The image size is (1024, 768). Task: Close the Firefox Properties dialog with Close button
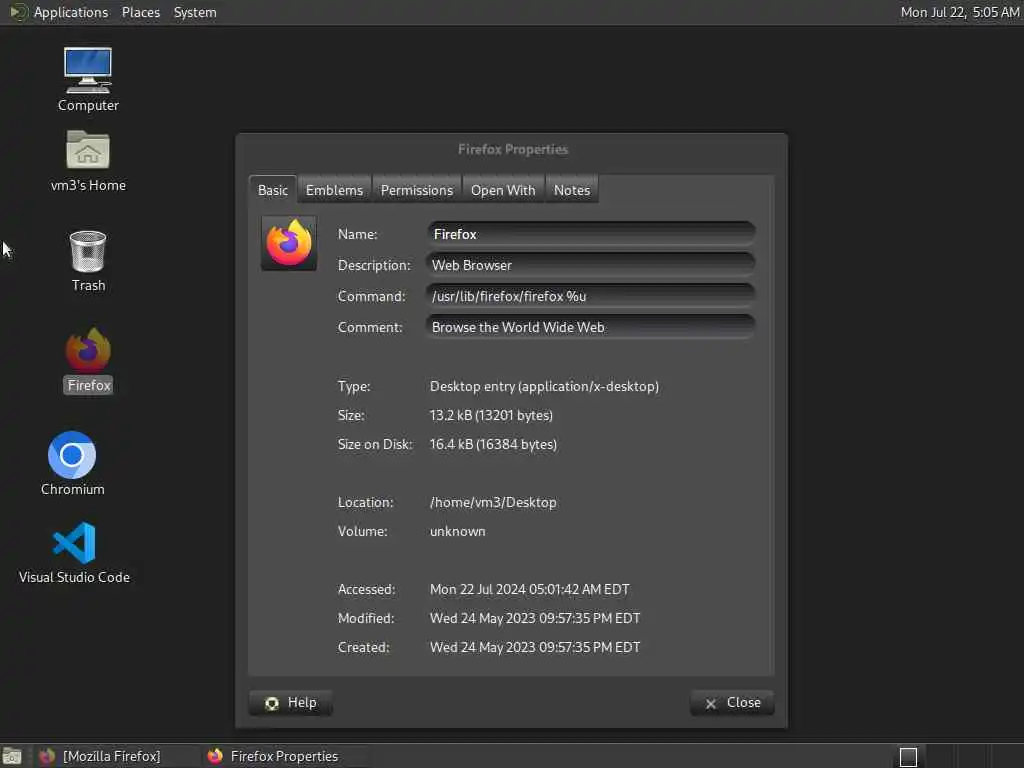[x=732, y=703]
